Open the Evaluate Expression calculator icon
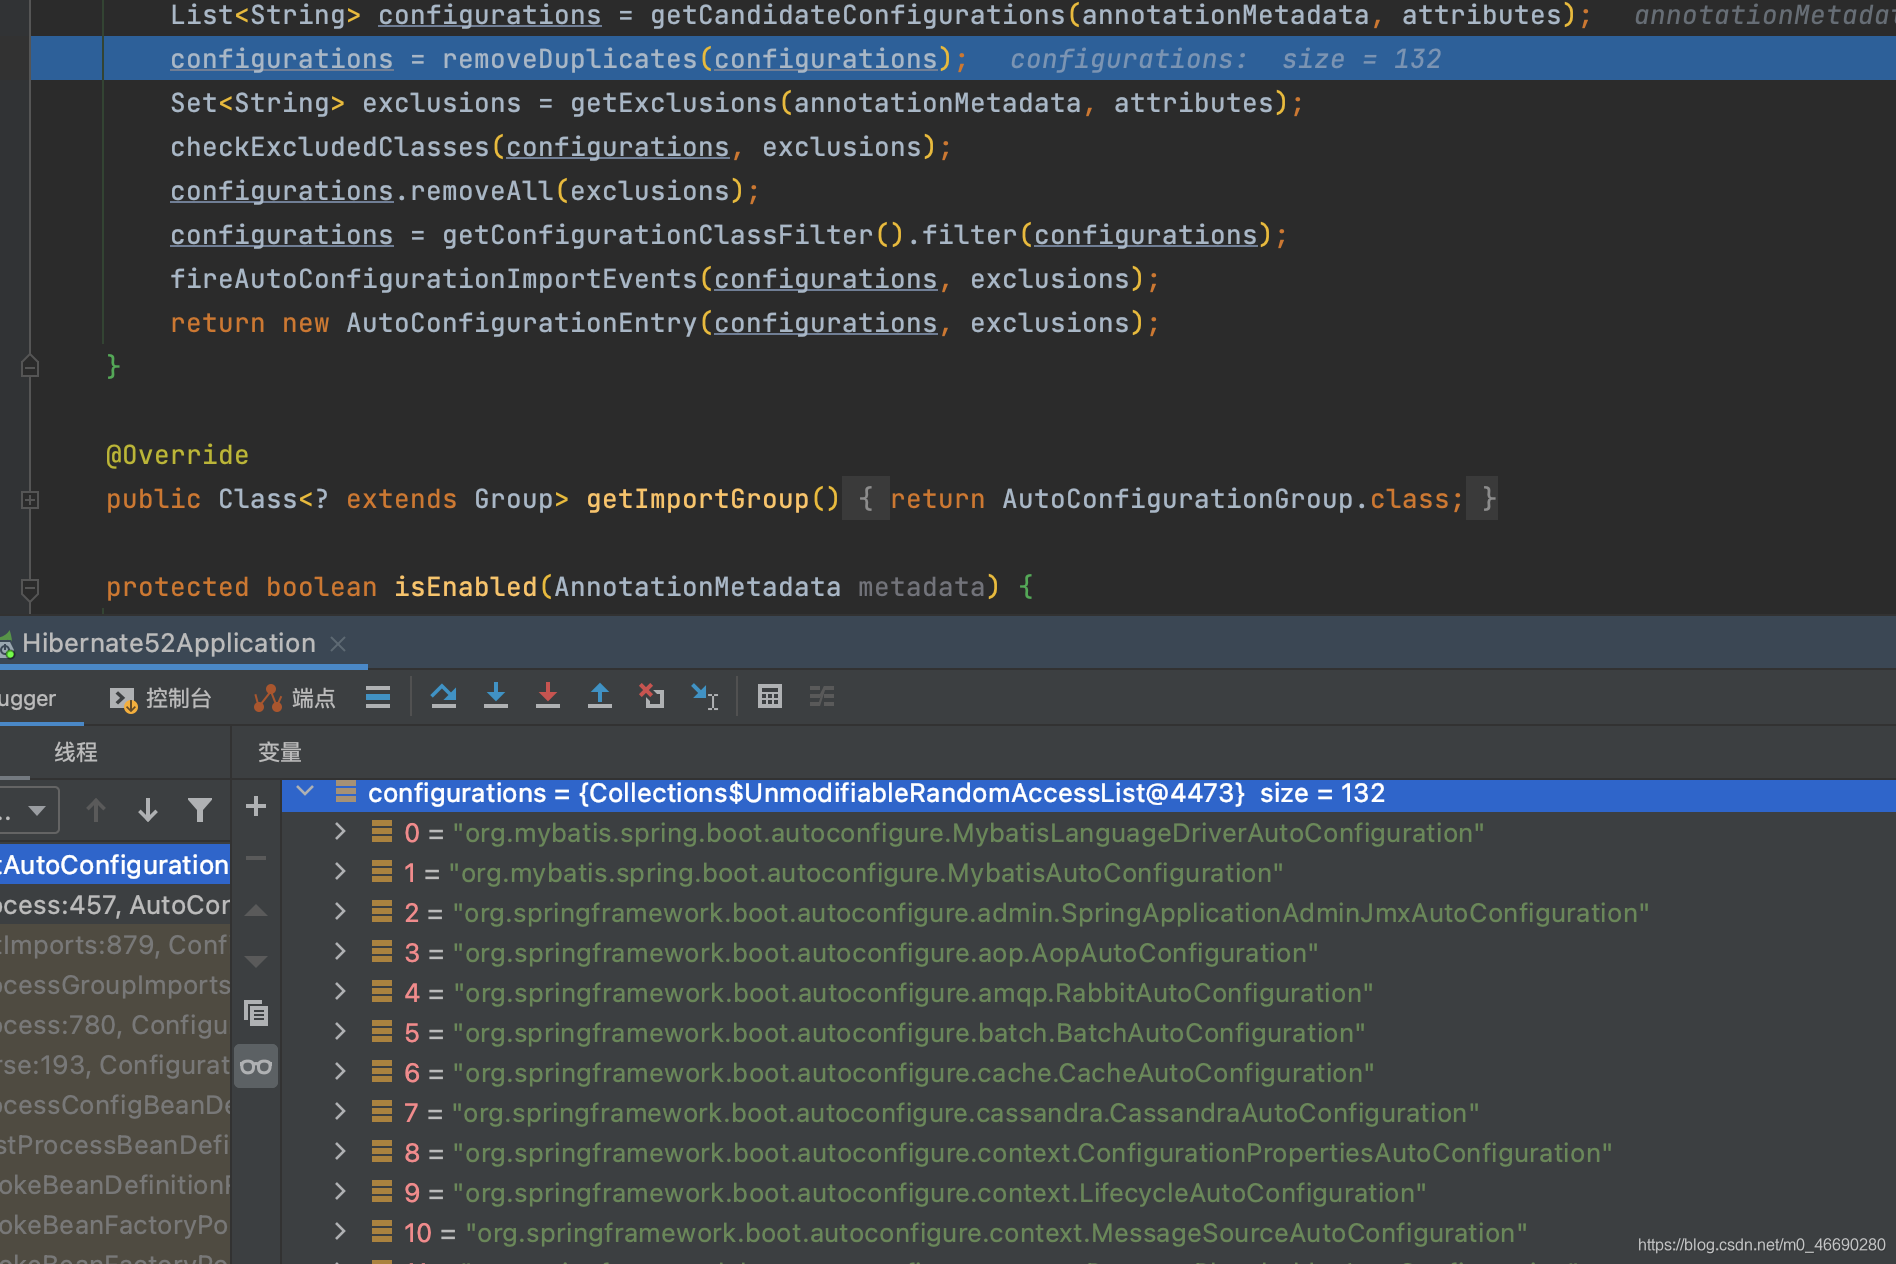Image resolution: width=1896 pixels, height=1264 pixels. (770, 696)
